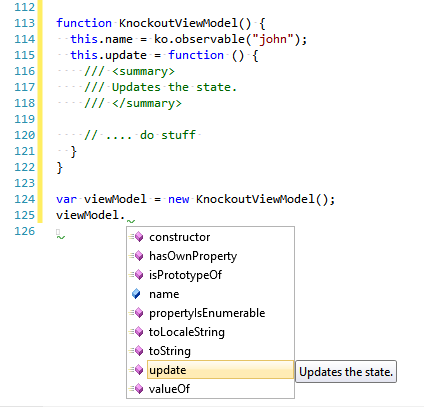Pick the 'name' property suggestion
This screenshot has height=407, width=424.
[x=210, y=294]
